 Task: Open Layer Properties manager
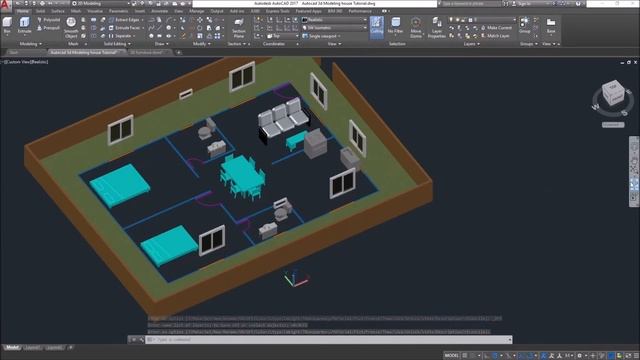[x=437, y=28]
